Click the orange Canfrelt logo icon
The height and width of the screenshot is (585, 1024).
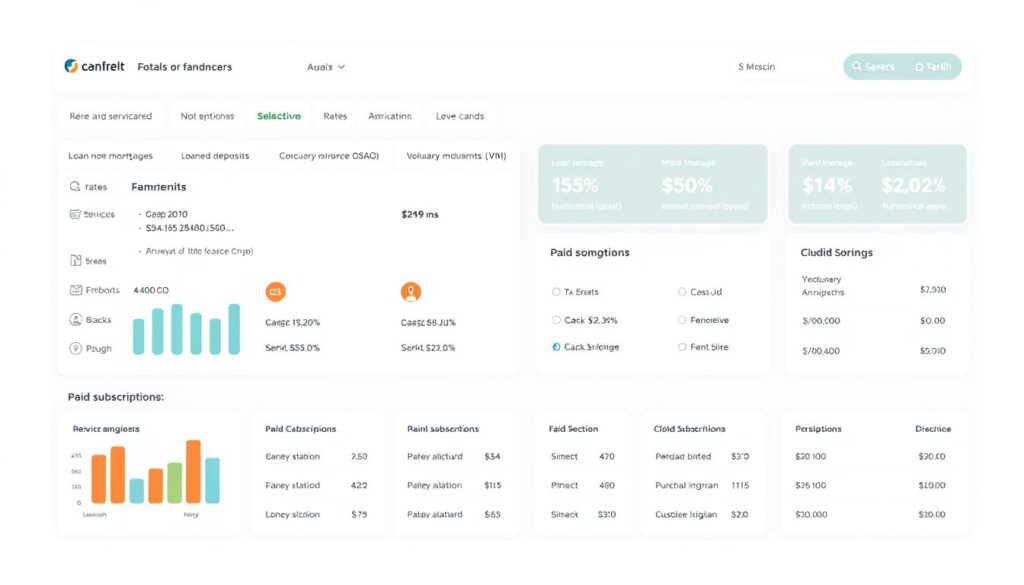click(x=70, y=66)
